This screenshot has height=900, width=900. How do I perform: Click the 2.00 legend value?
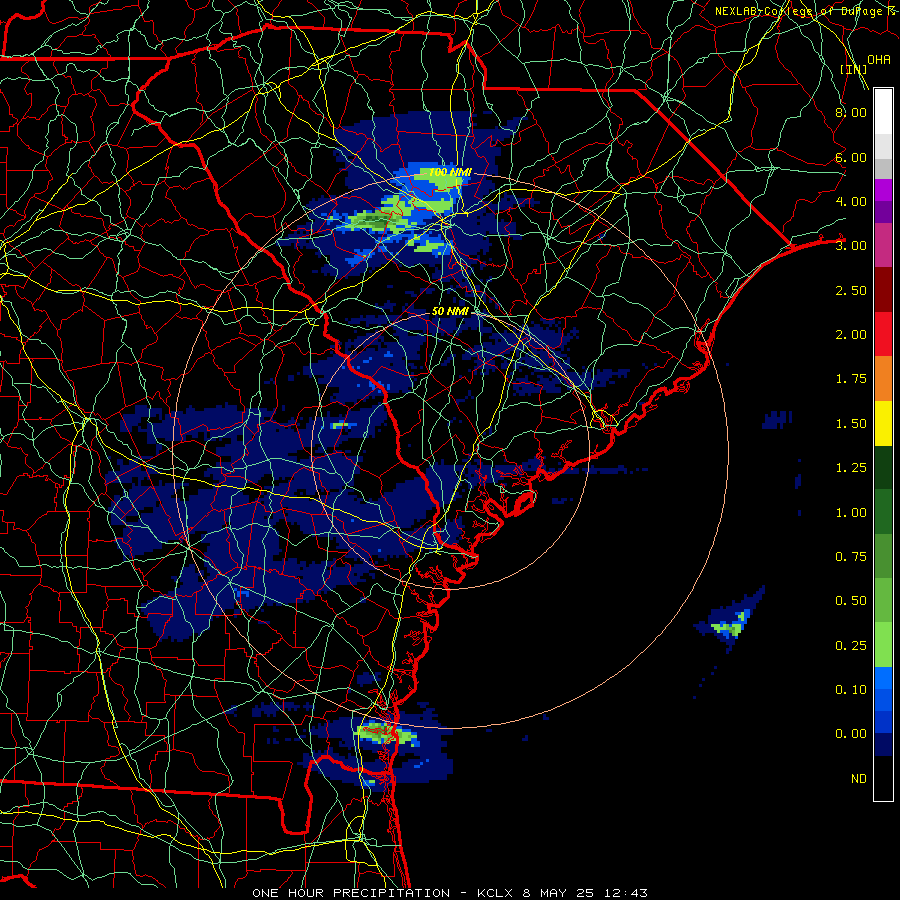click(851, 335)
